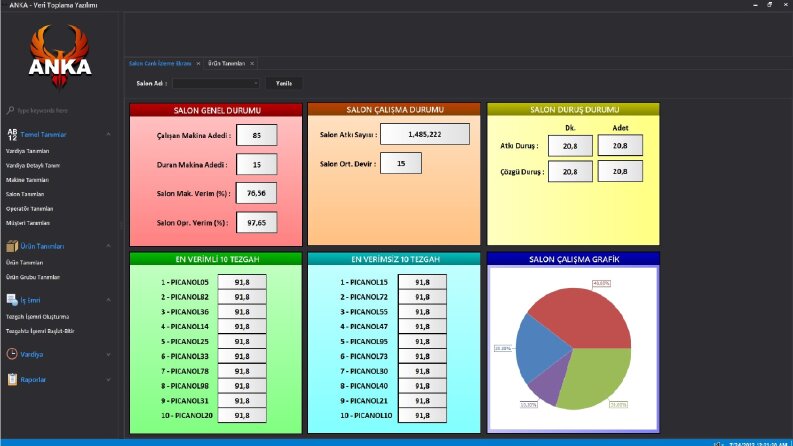
Task: Open Makine Tanımları in the sidebar
Action: (27, 180)
